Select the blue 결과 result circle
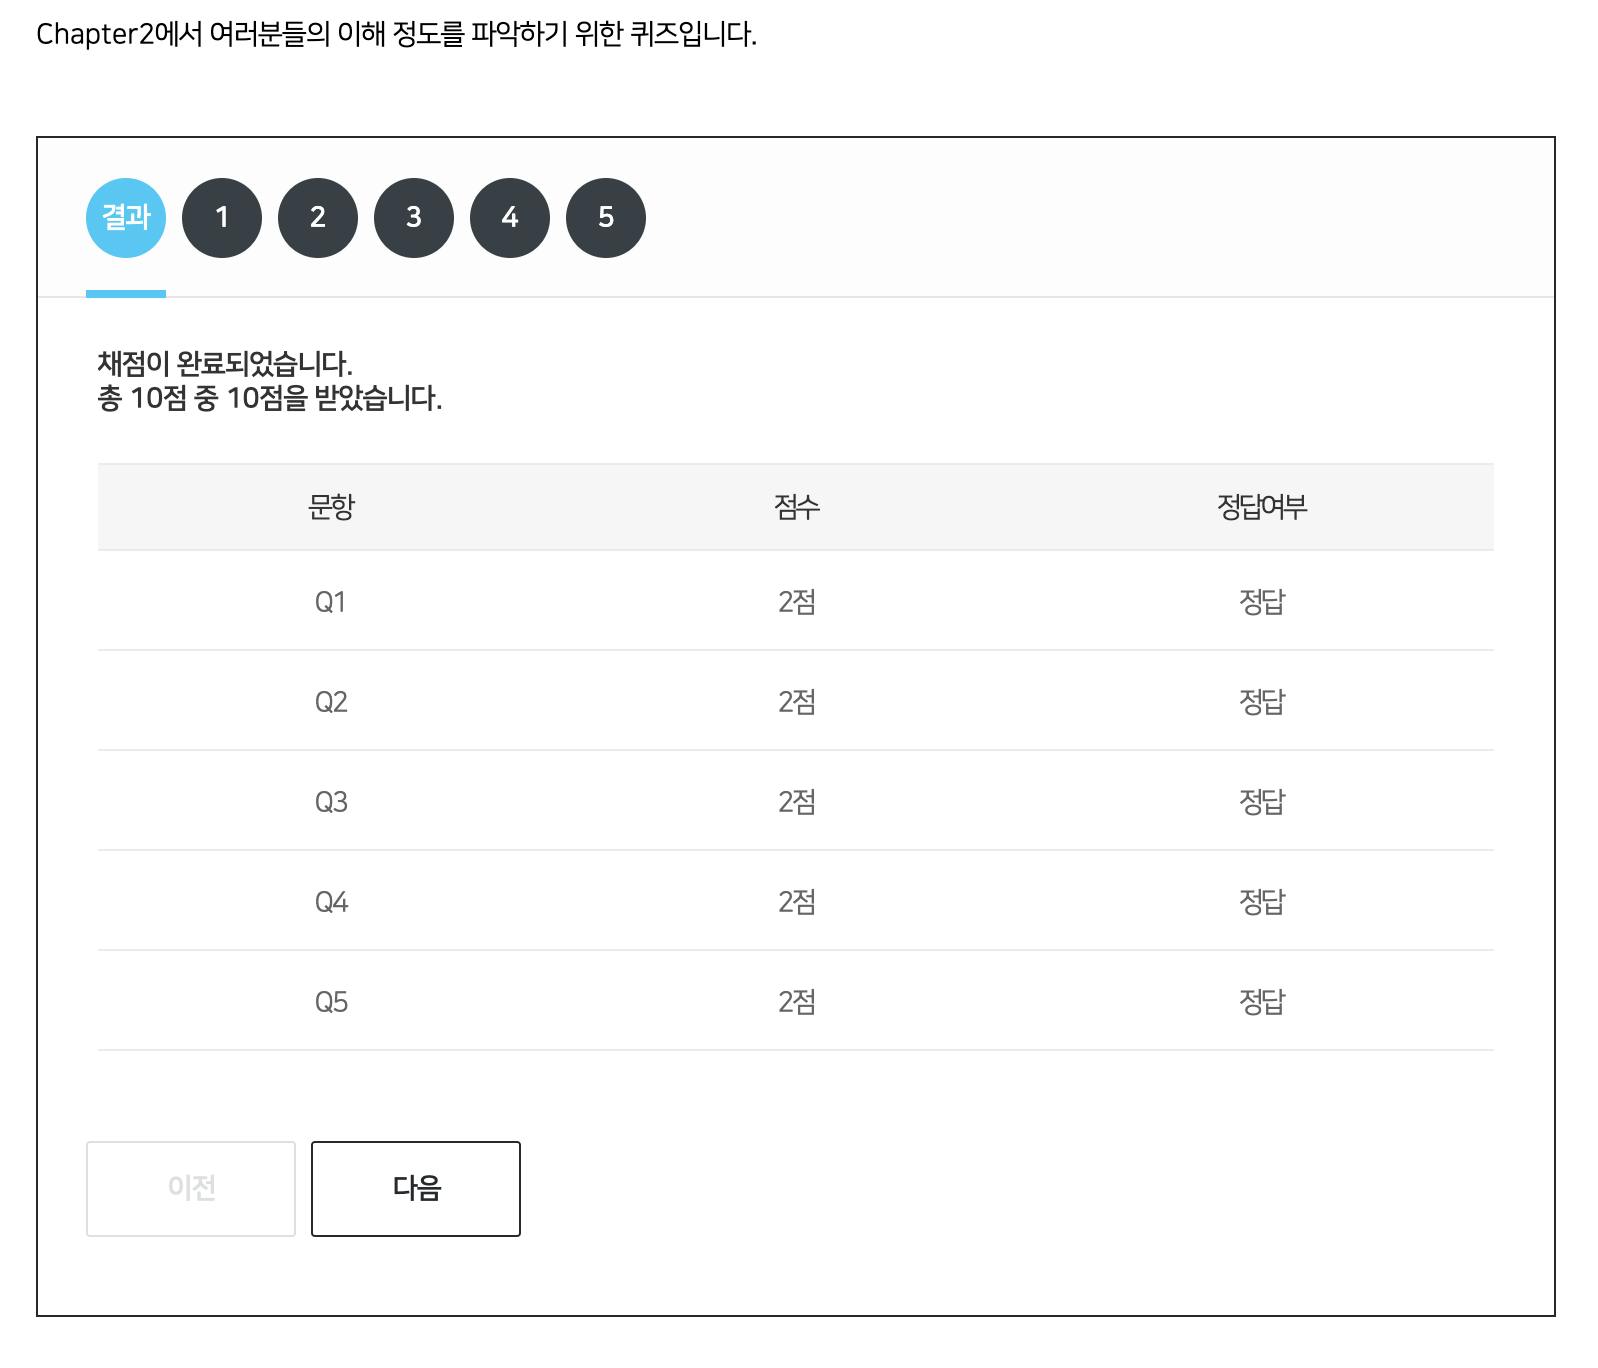This screenshot has height=1368, width=1598. 126,218
